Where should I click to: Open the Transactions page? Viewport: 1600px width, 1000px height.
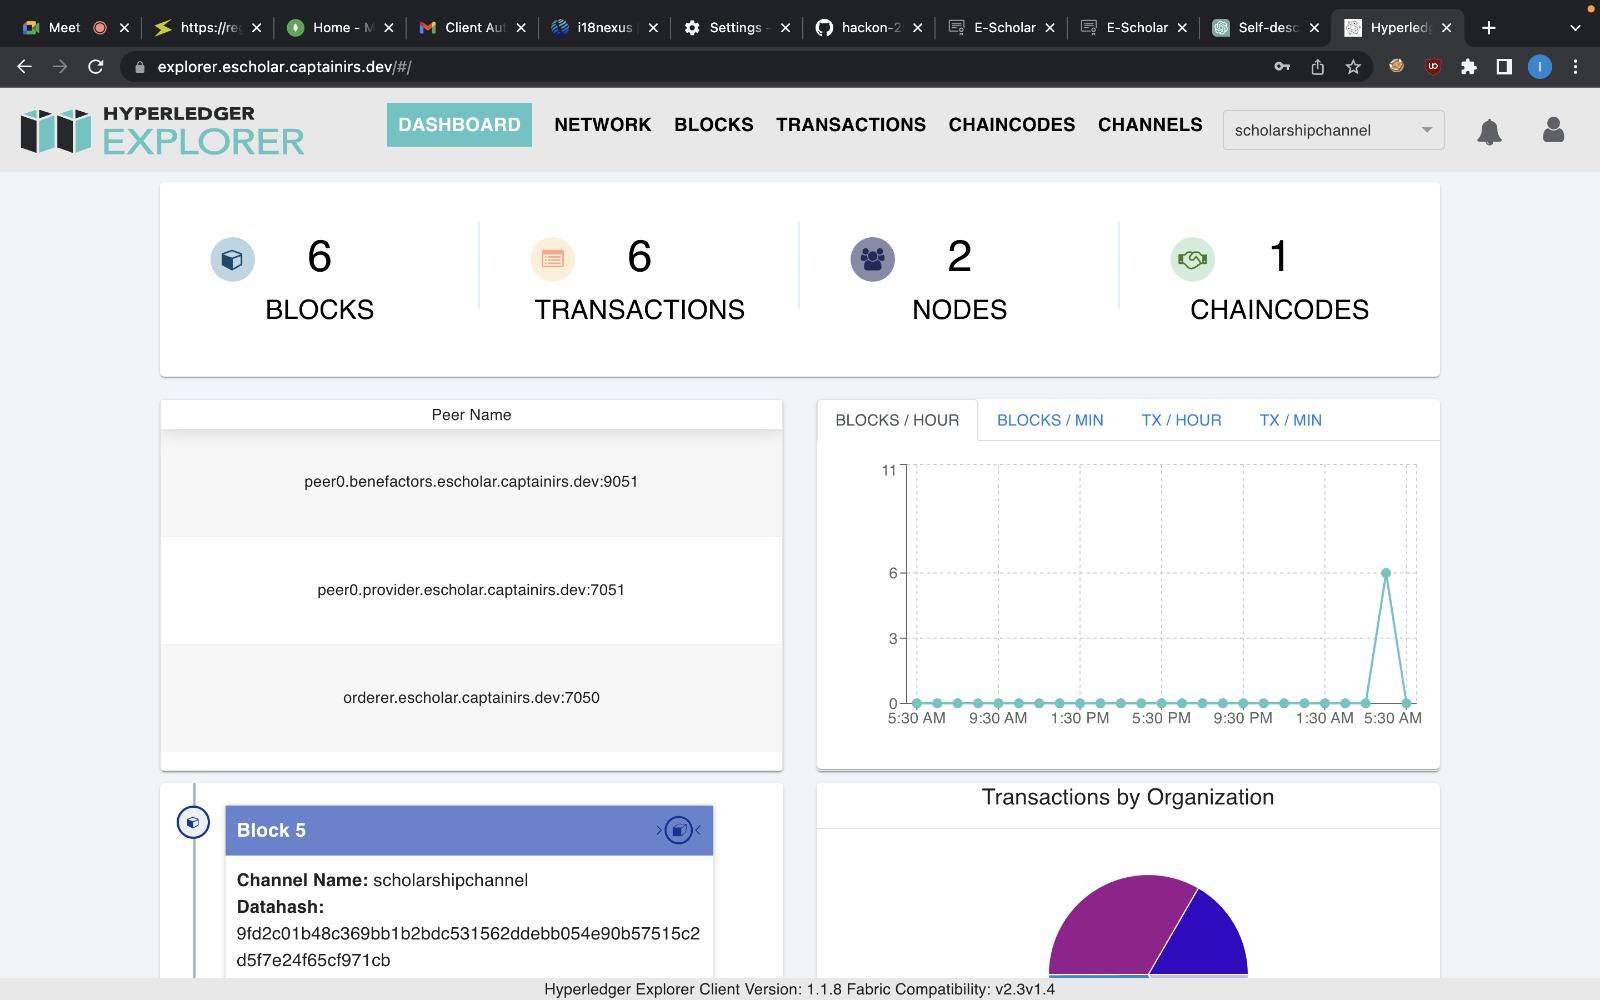851,125
